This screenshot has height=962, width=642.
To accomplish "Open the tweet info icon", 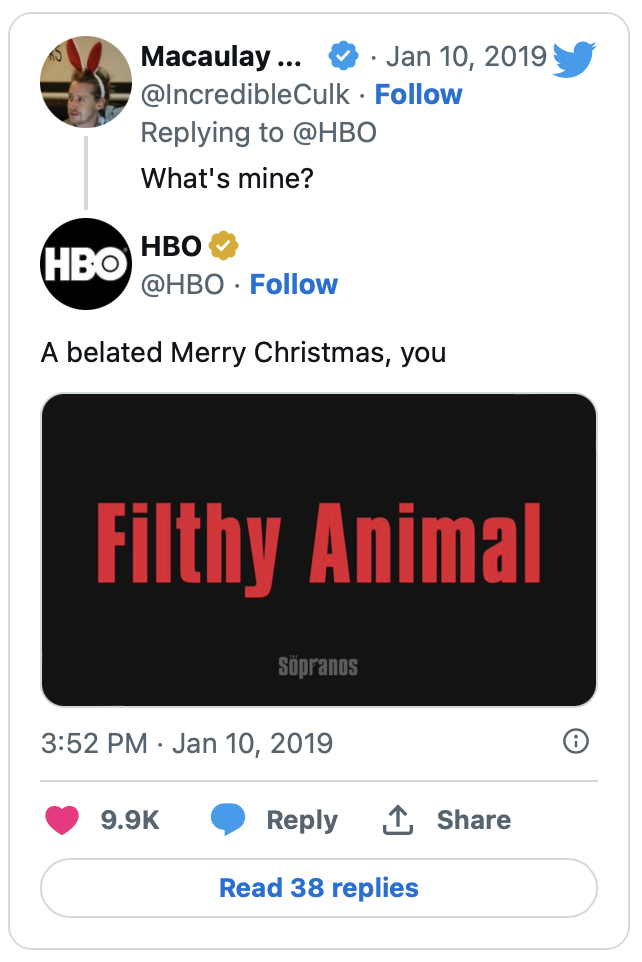I will click(576, 741).
